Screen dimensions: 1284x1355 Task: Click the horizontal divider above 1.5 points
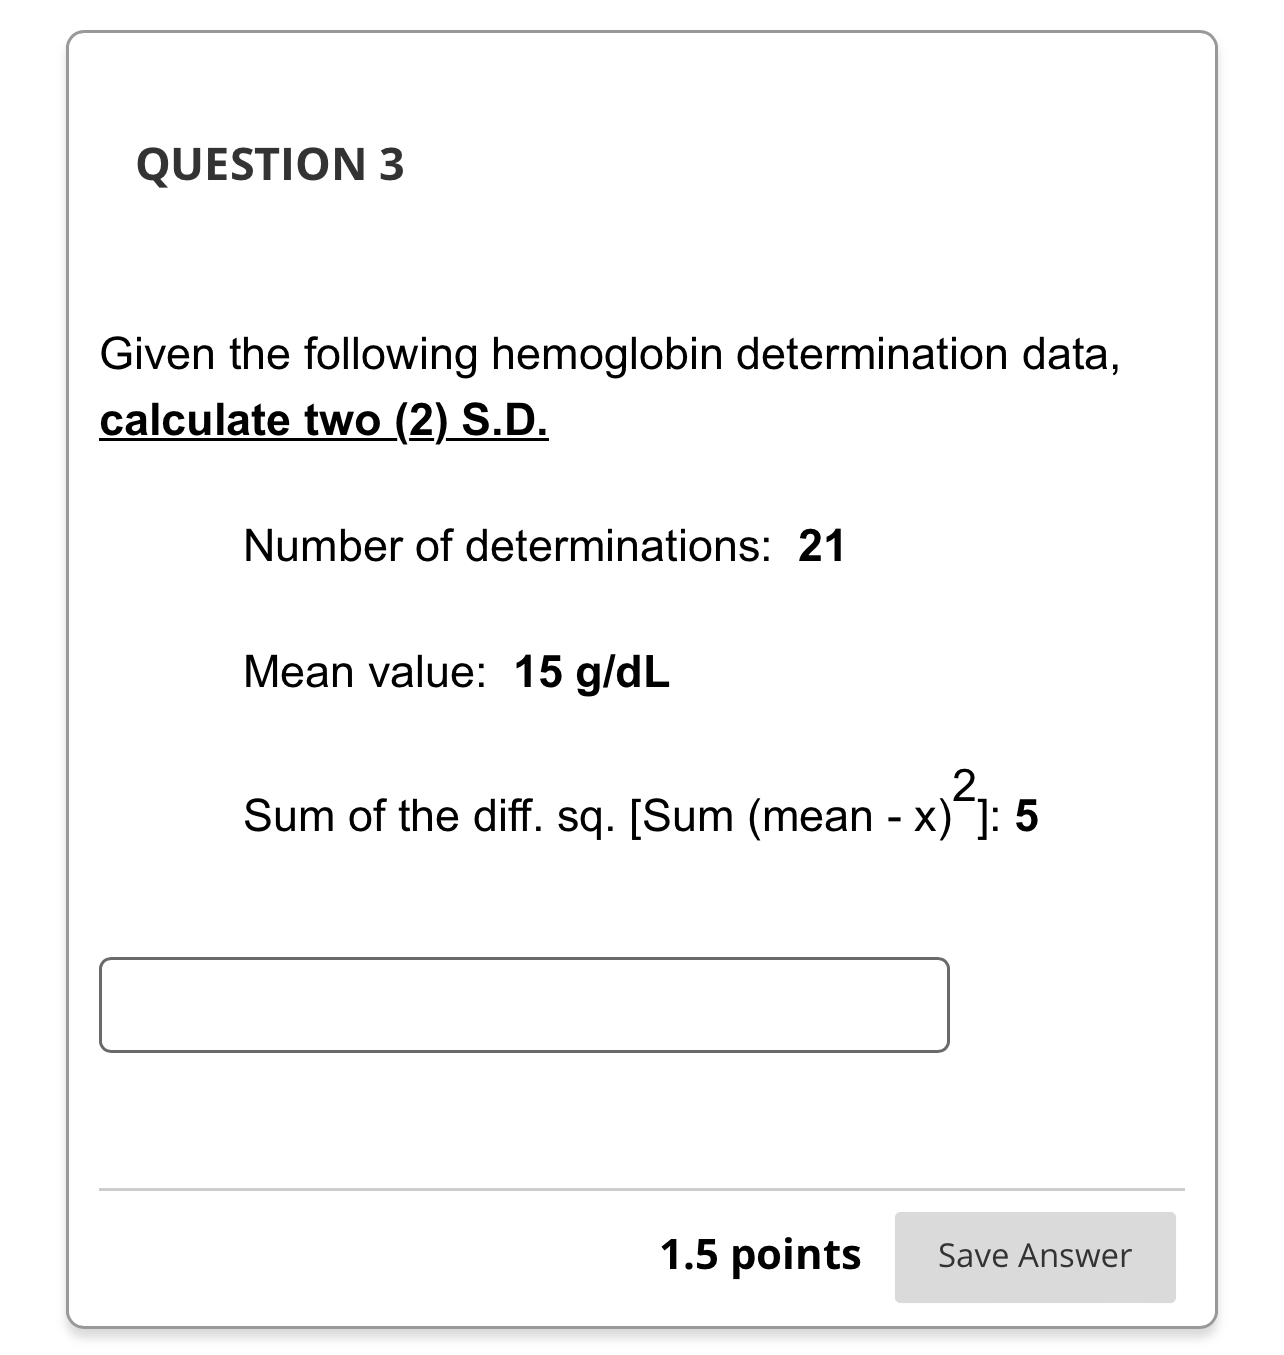[x=642, y=1188]
